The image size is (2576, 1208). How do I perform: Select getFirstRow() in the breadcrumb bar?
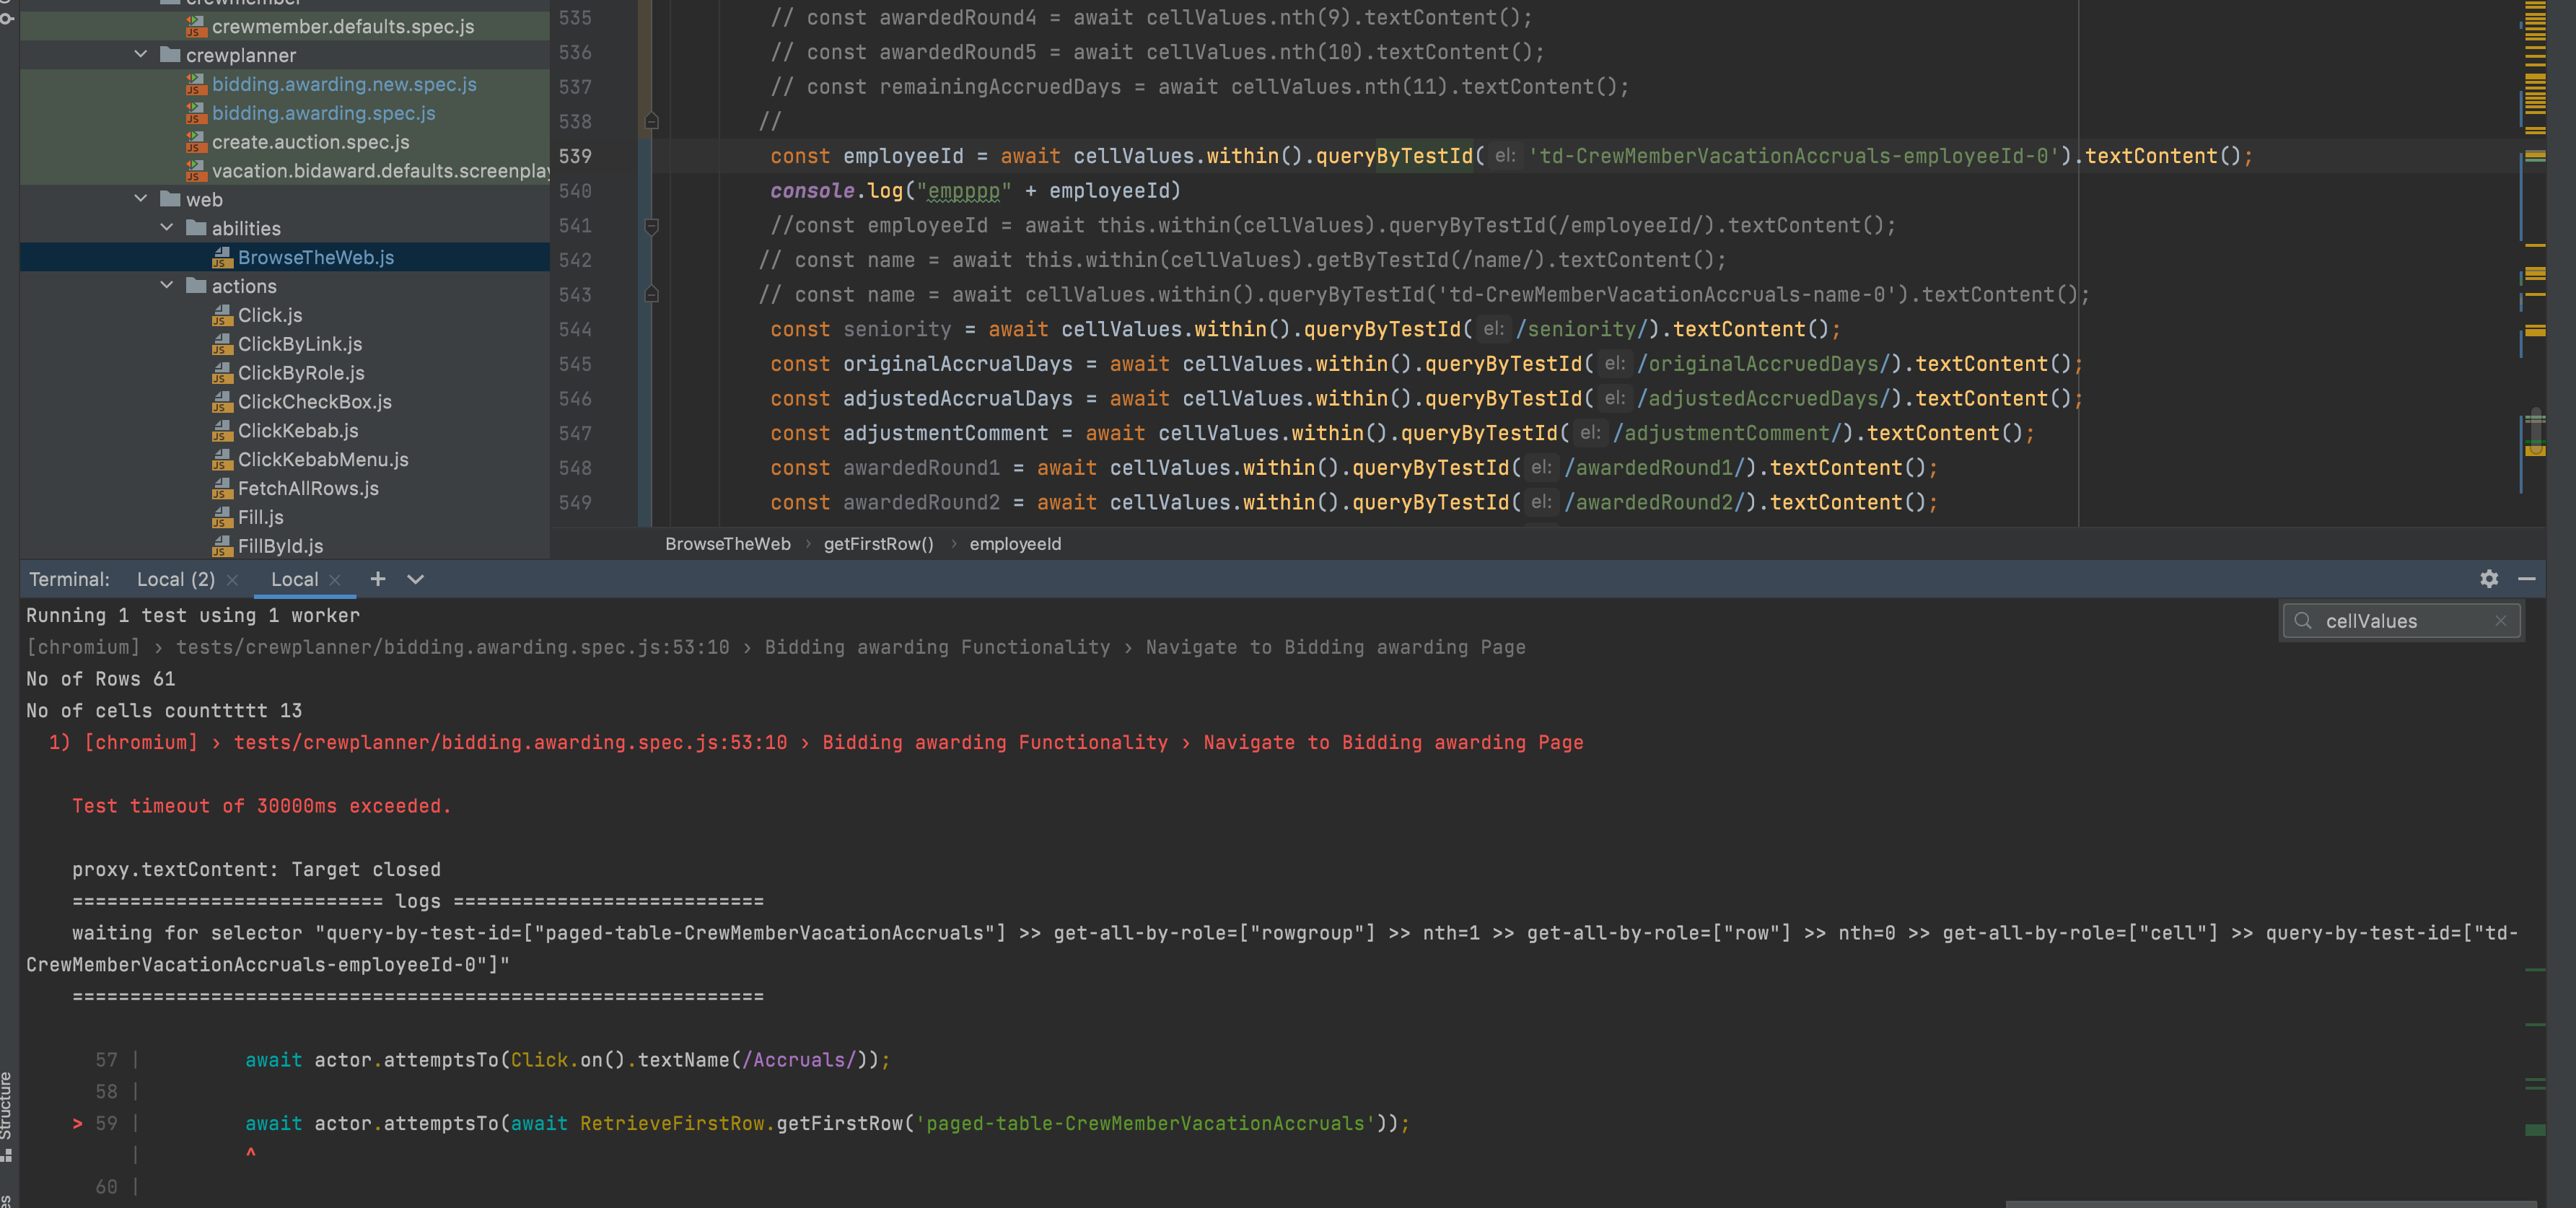click(878, 544)
